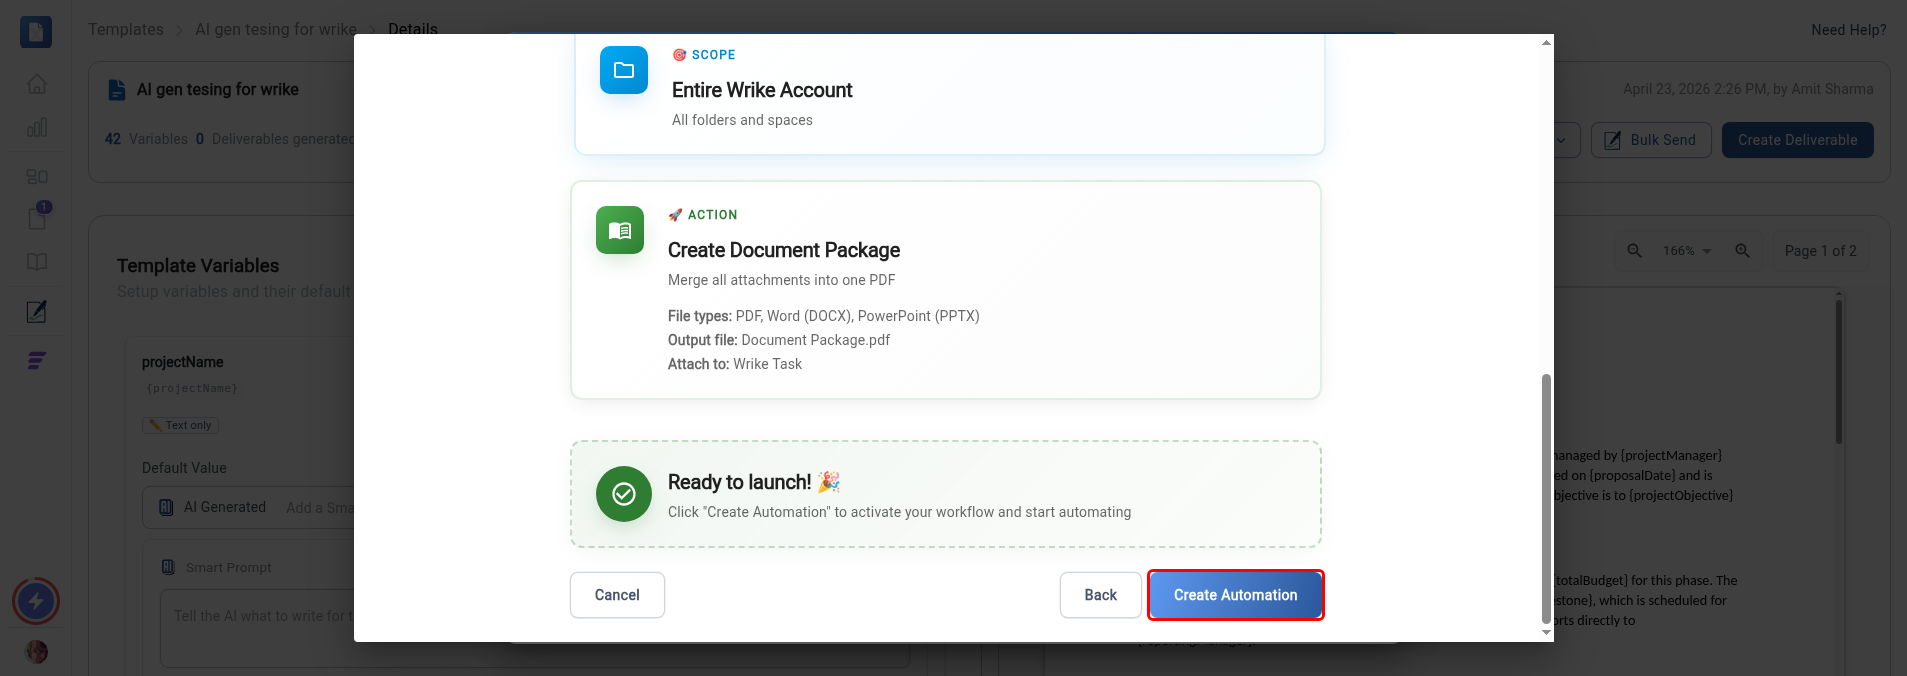This screenshot has width=1907, height=676.
Task: Click the blue folder Scope icon
Action: 624,70
